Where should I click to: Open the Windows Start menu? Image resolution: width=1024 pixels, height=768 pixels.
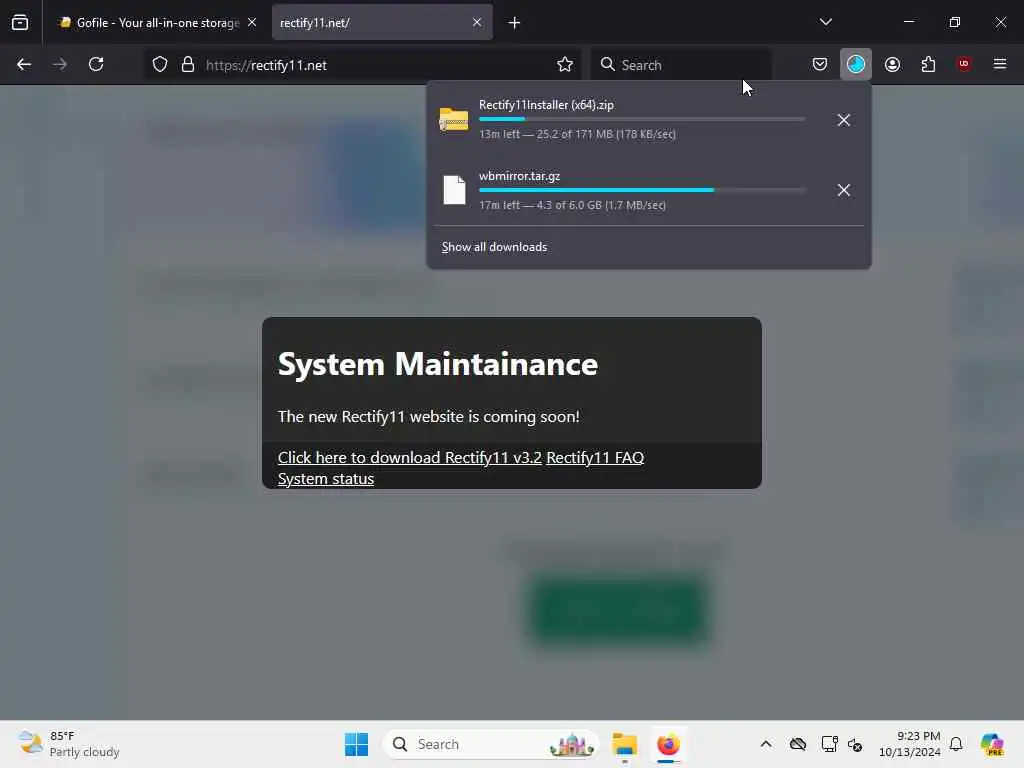click(x=357, y=744)
